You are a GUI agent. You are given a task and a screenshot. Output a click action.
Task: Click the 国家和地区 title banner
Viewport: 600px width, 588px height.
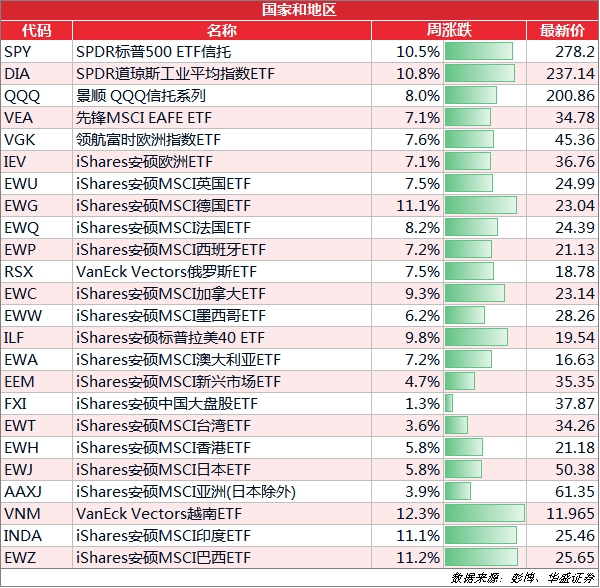click(299, 10)
